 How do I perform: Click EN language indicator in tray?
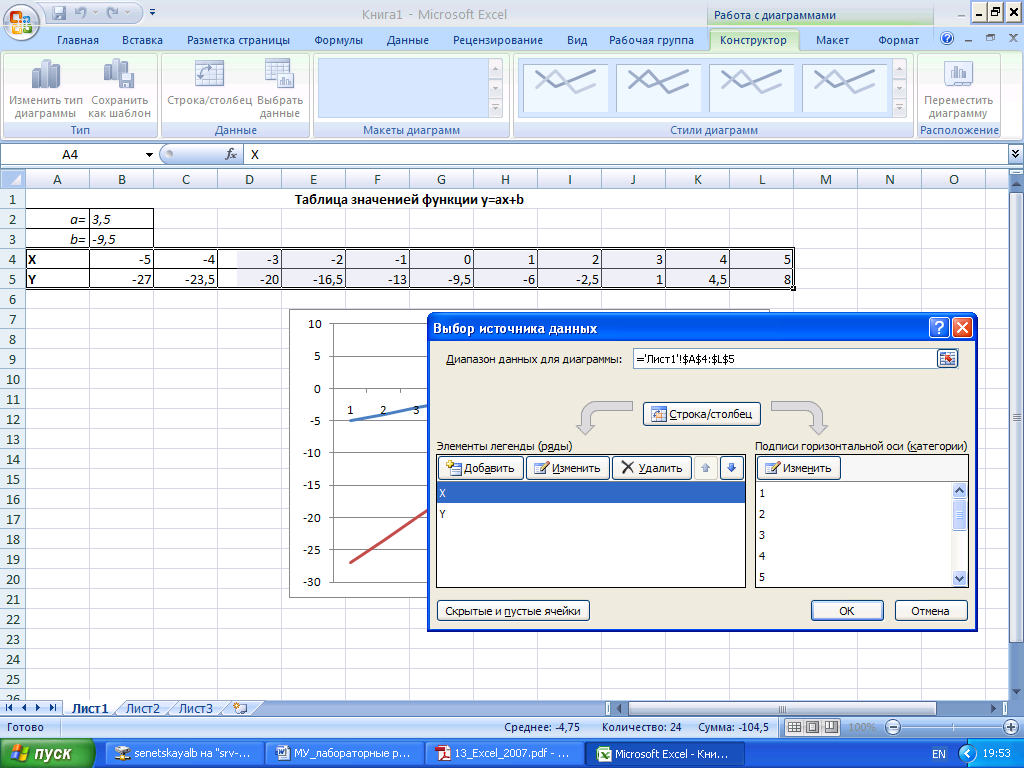(x=938, y=754)
